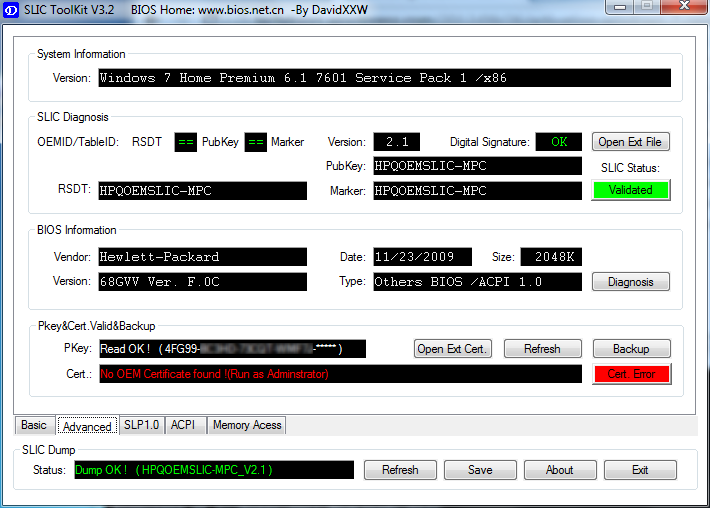Viewport: 710px width, 508px height.
Task: Click the BIOS Date field 11/23/2009
Action: (x=422, y=257)
